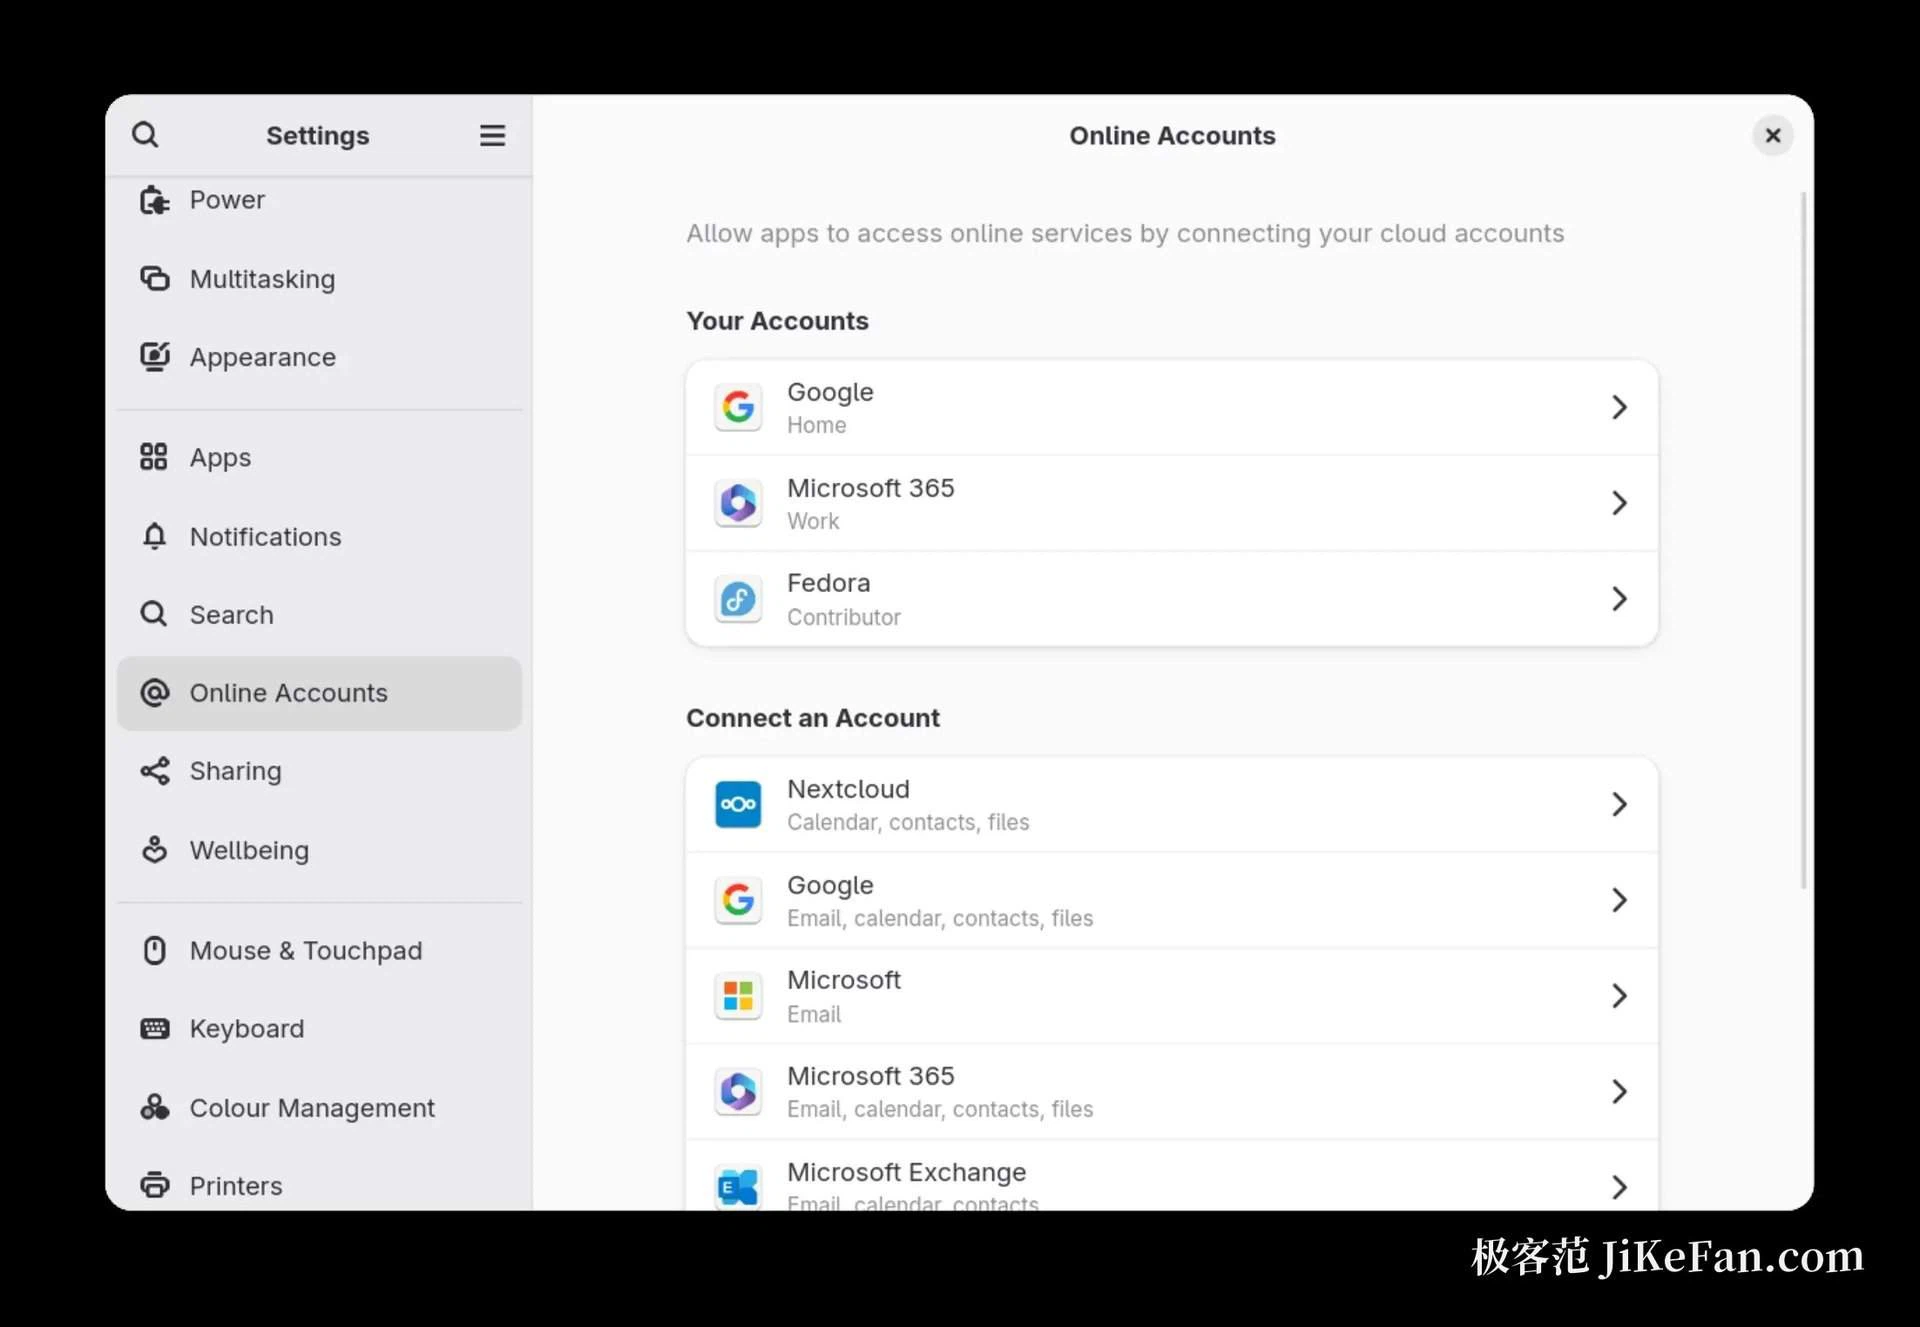Open Microsoft Exchange connection chevron

click(1619, 1187)
